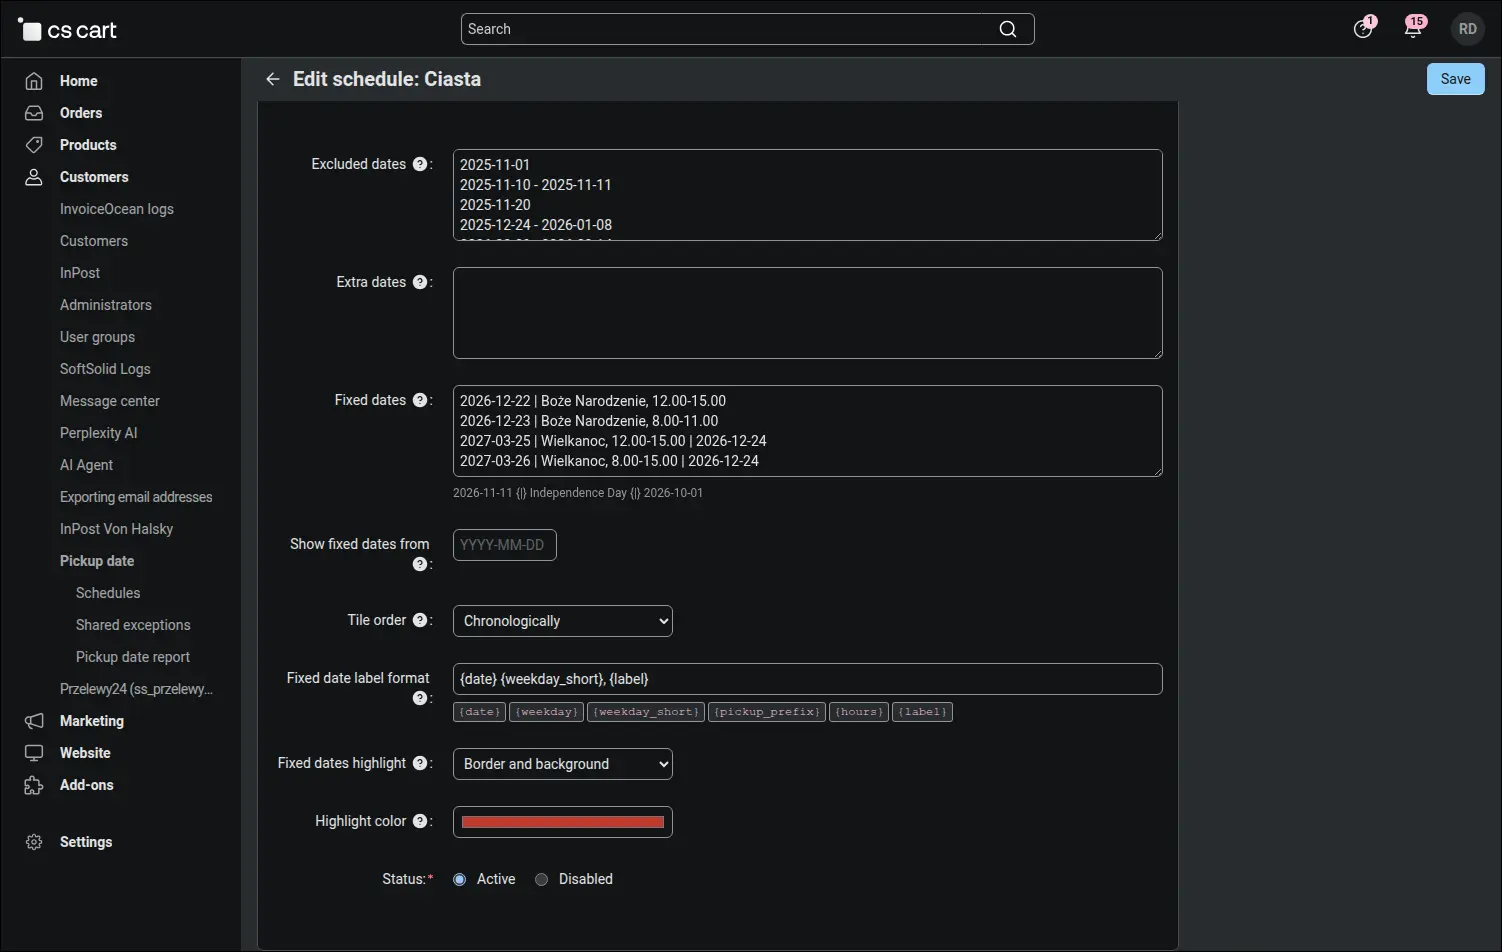Open Shared exceptions menu item
This screenshot has width=1502, height=952.
pyautogui.click(x=133, y=625)
